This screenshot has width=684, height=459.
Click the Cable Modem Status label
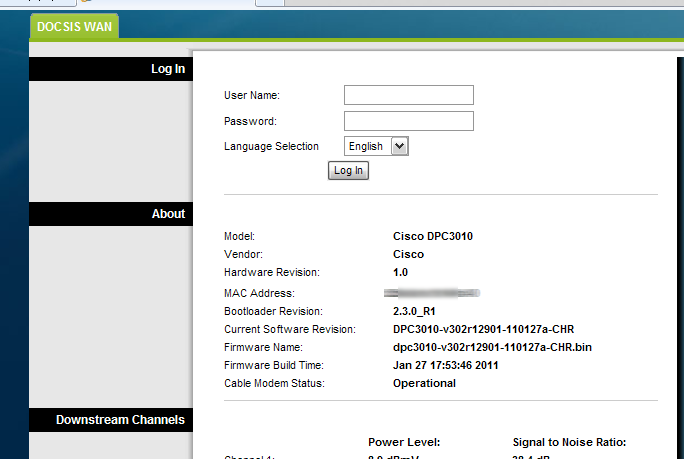pos(274,383)
